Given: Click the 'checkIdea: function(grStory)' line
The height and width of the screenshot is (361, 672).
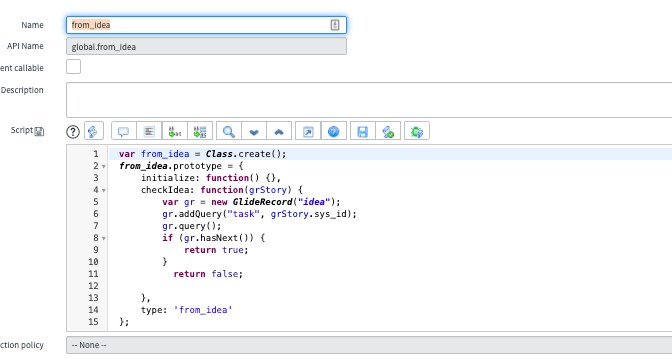Looking at the screenshot, I should 222,190.
